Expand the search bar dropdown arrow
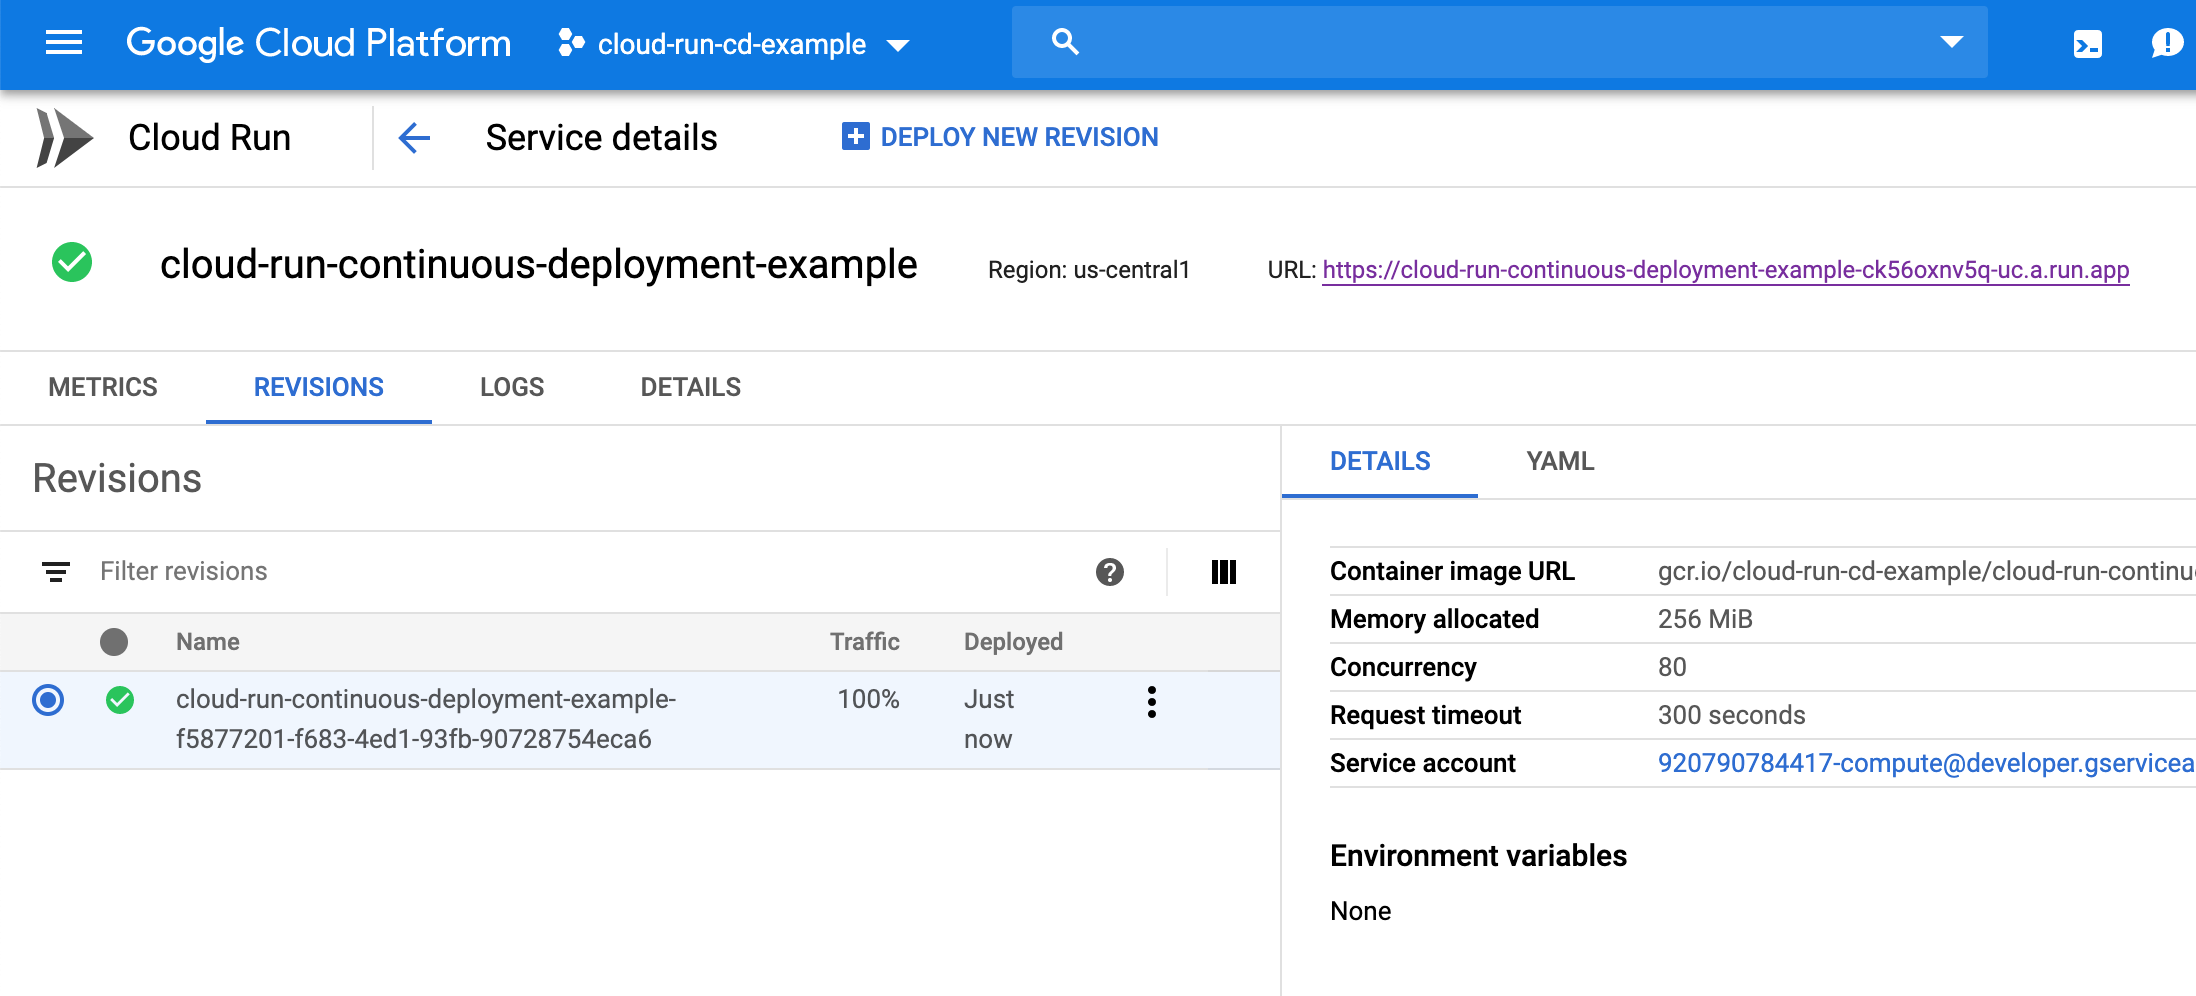 (1951, 42)
